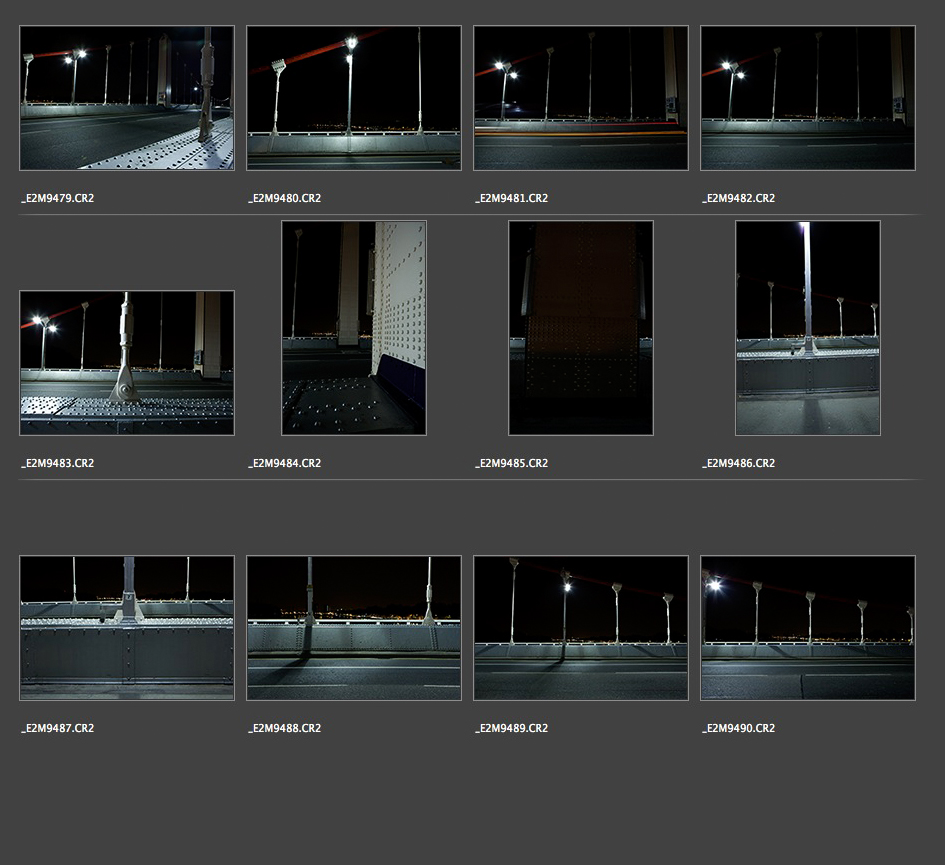Select the _E2M9490.CR2 photo
Viewport: 945px width, 865px height.
(808, 628)
